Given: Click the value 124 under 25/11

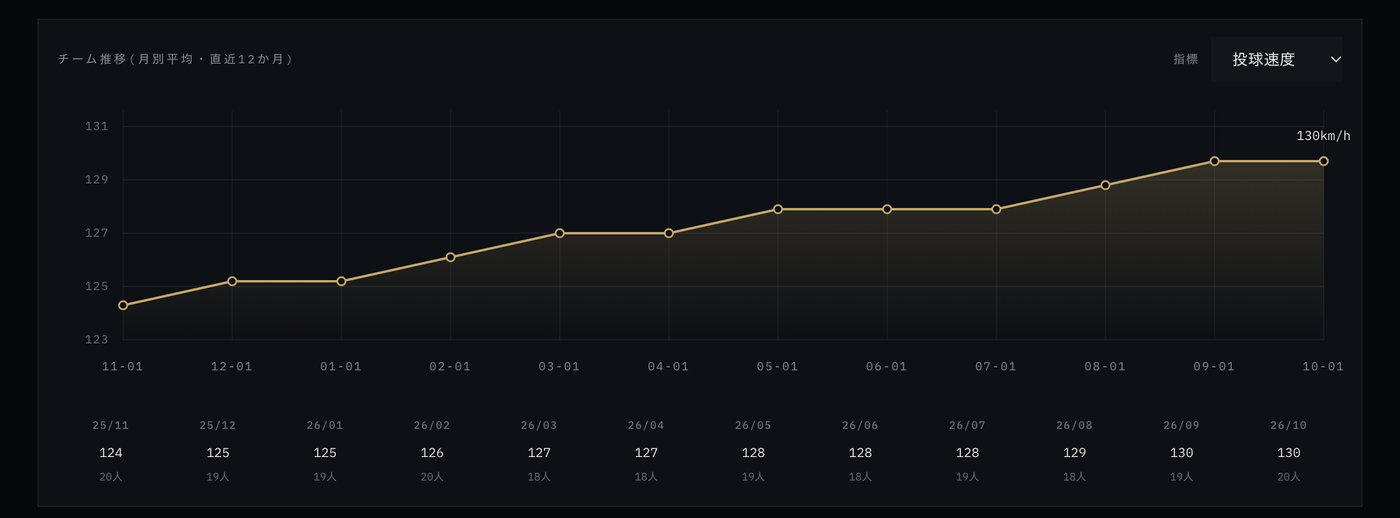Looking at the screenshot, I should (x=111, y=453).
